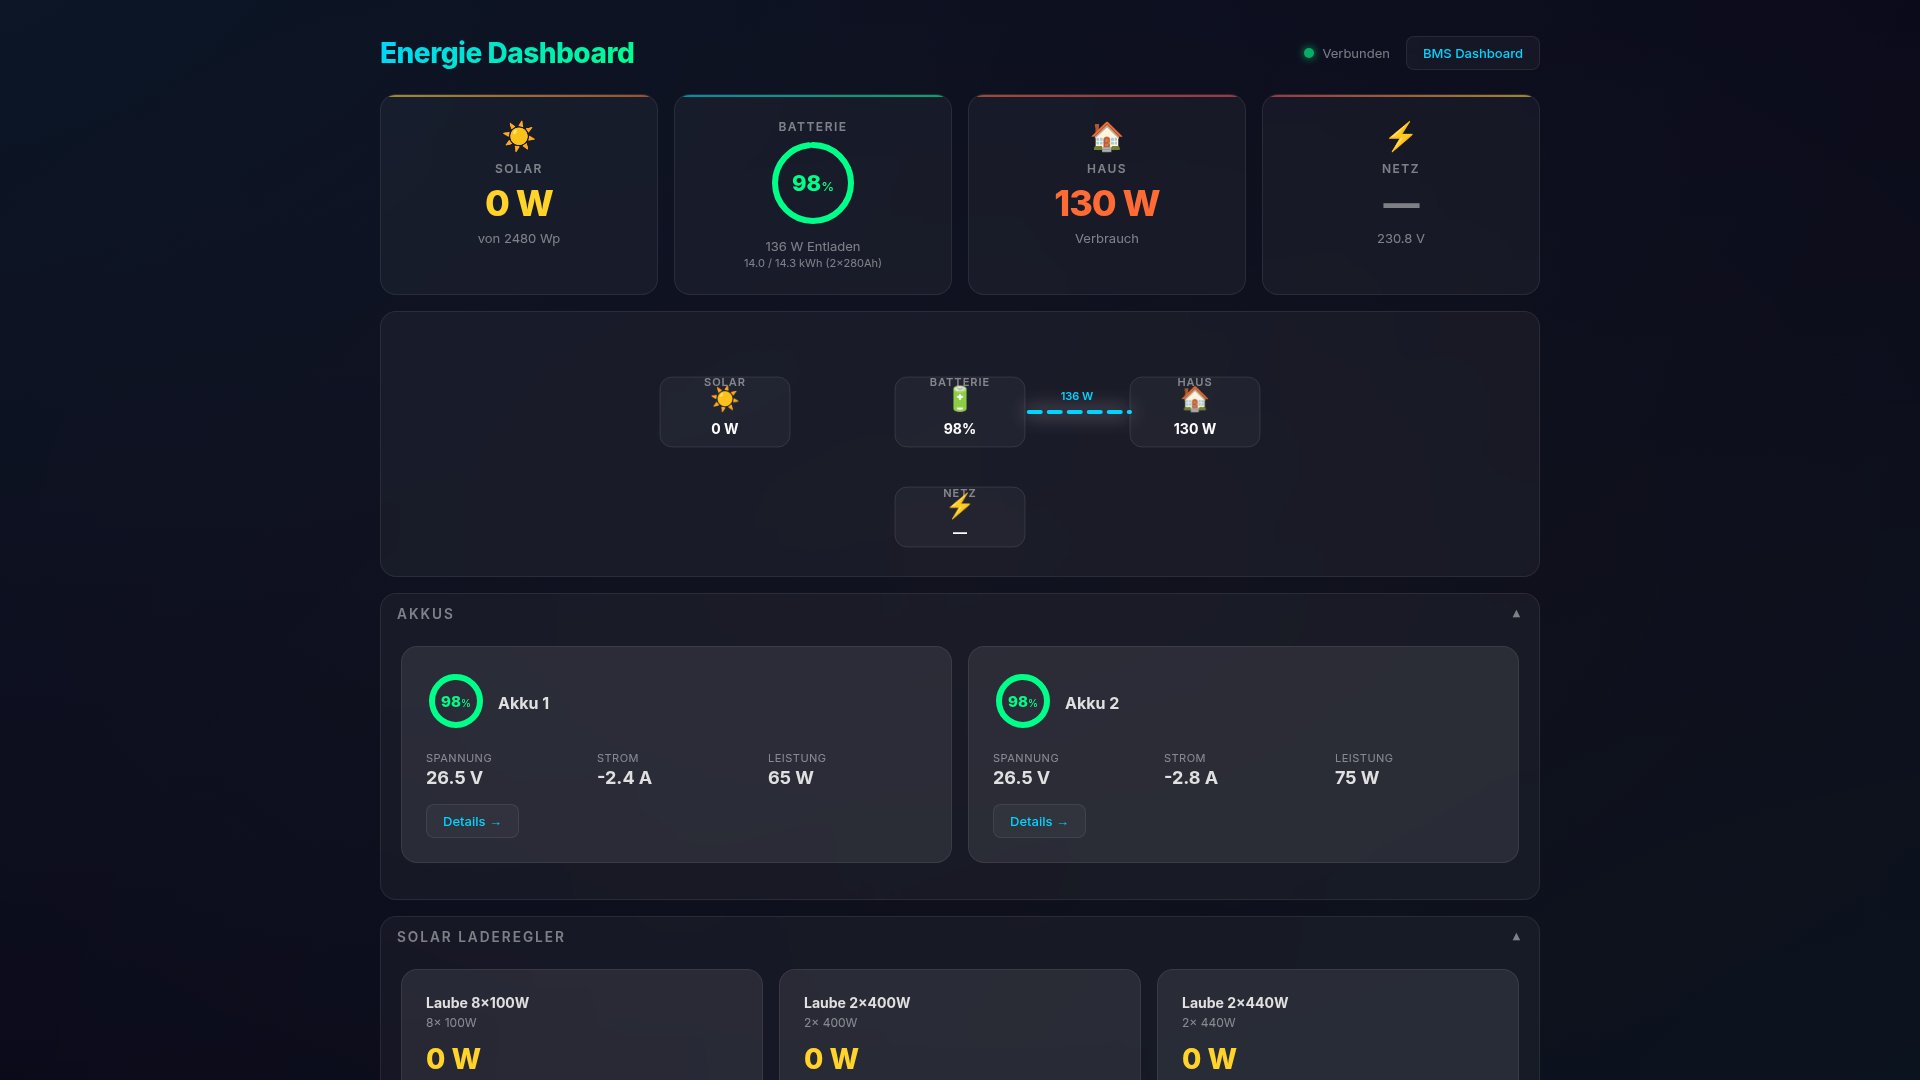Click '136 W Entladen' text
This screenshot has height=1080, width=1920.
(812, 246)
